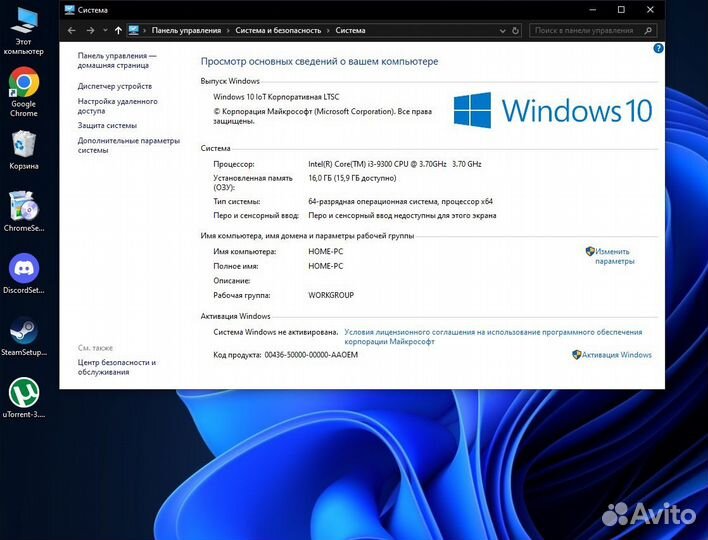Screen dimensions: 708x540
Task: Click the Просмотр основных сведений heading
Action: pyautogui.click(x=319, y=61)
